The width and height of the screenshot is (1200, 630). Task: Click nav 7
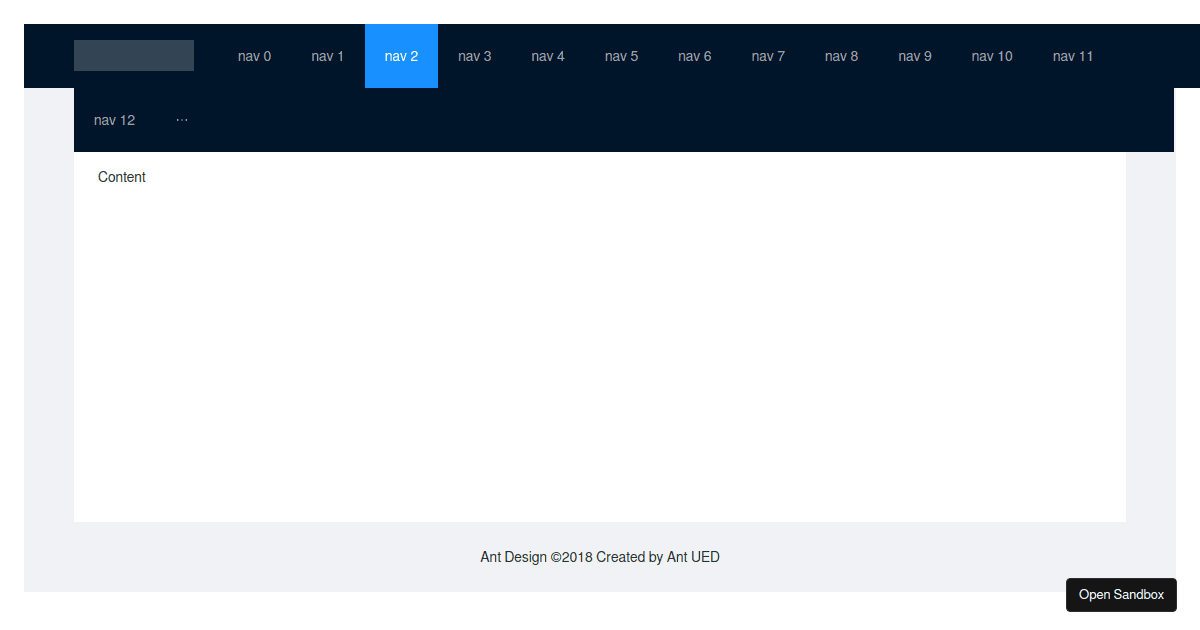coord(768,56)
